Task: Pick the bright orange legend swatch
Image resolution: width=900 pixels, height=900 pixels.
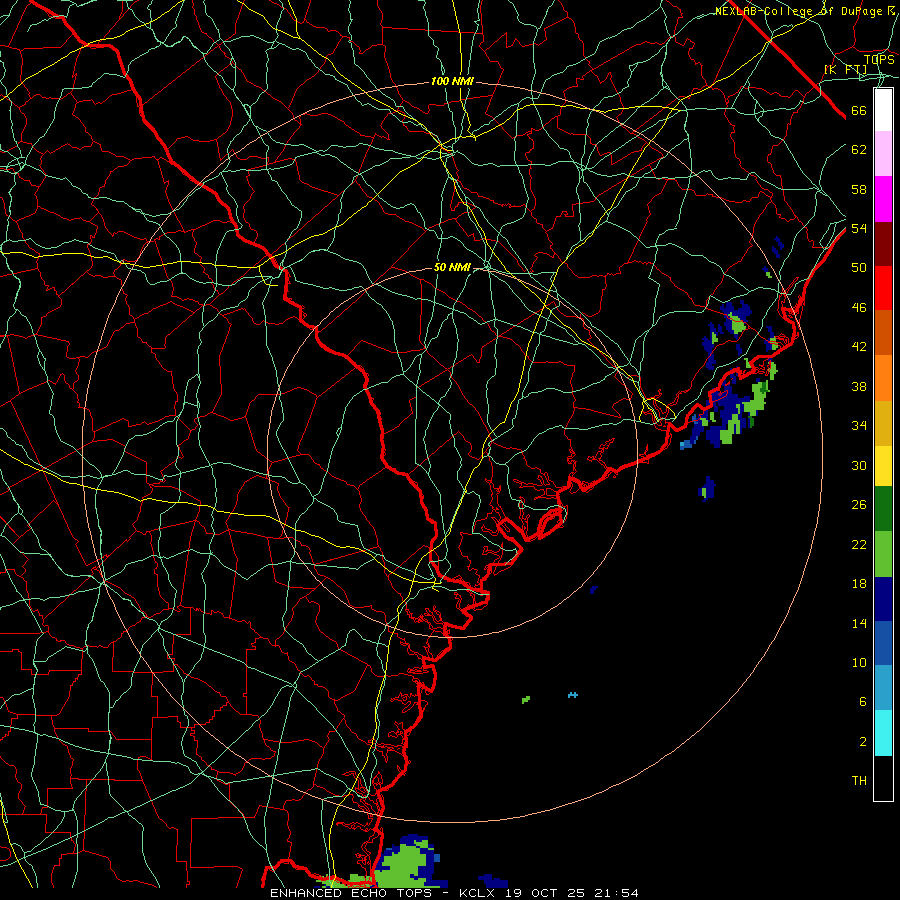Action: (883, 378)
